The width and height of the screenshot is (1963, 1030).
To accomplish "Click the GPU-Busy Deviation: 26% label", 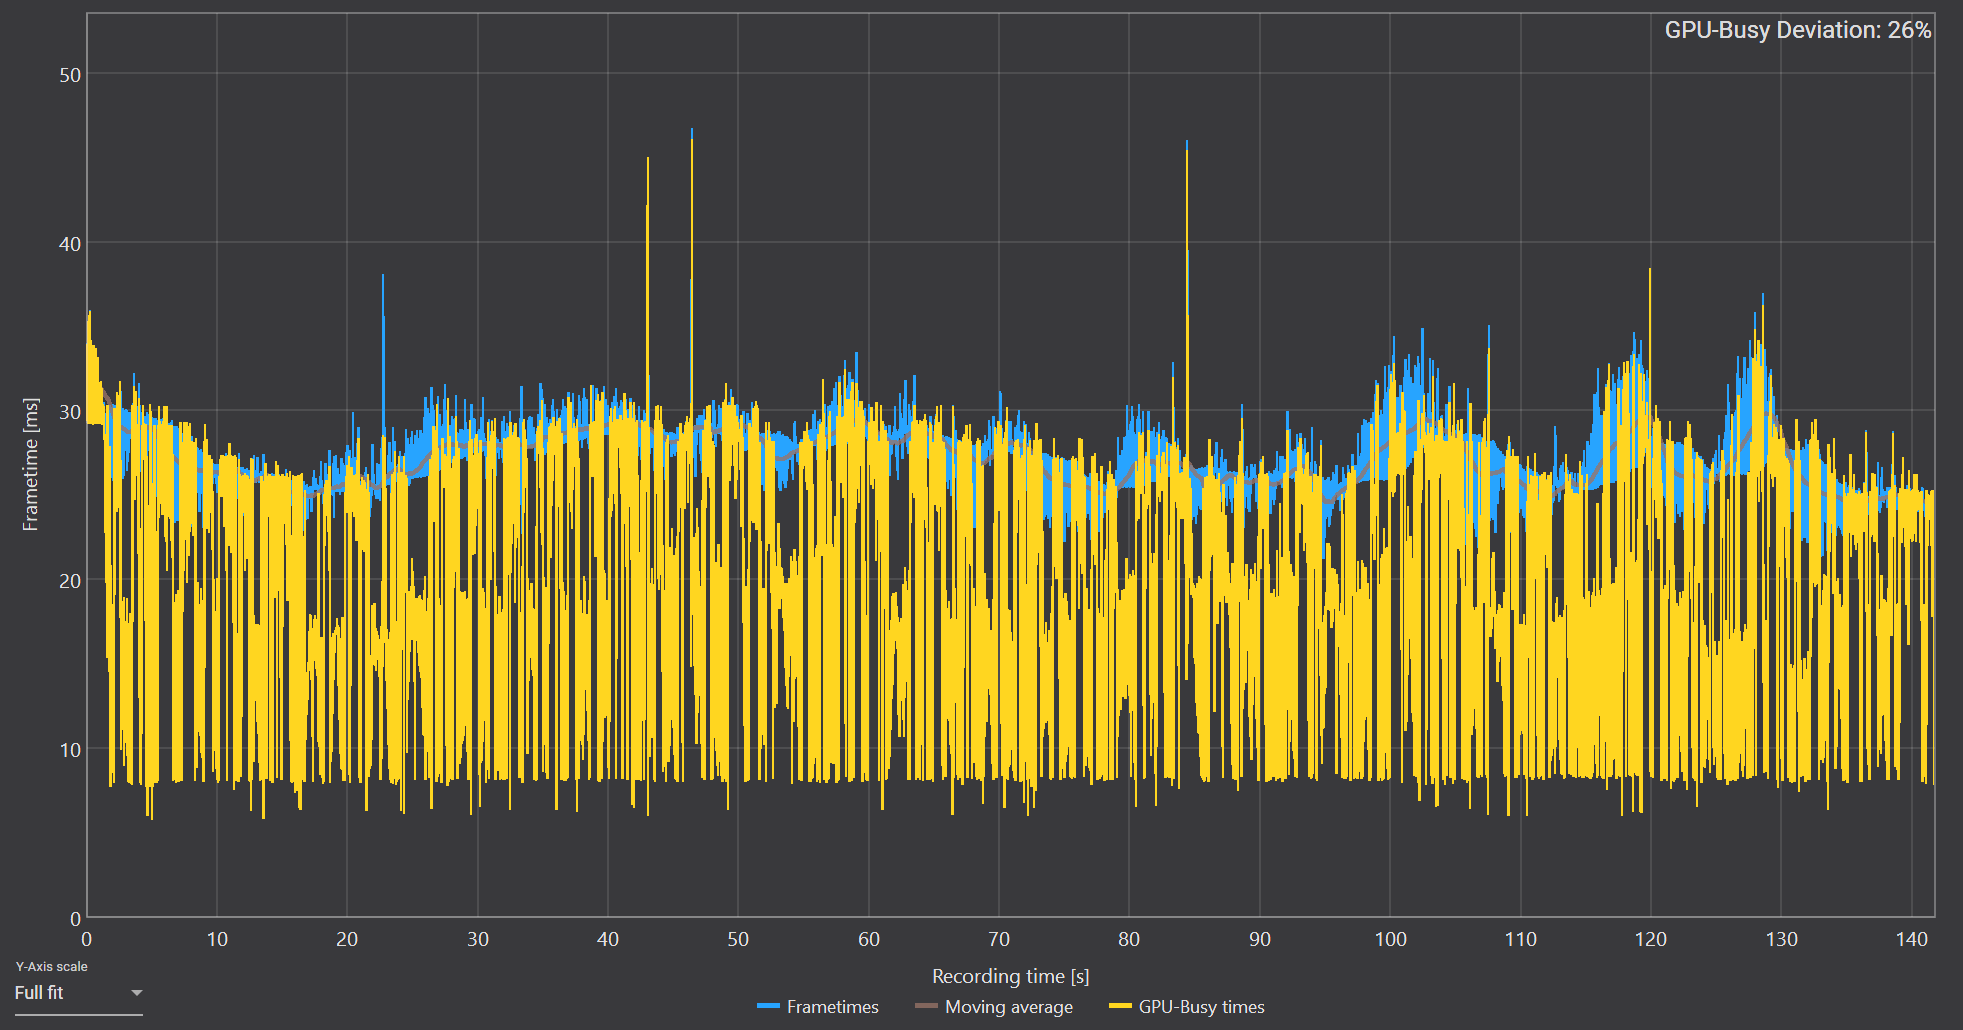I will click(1797, 30).
